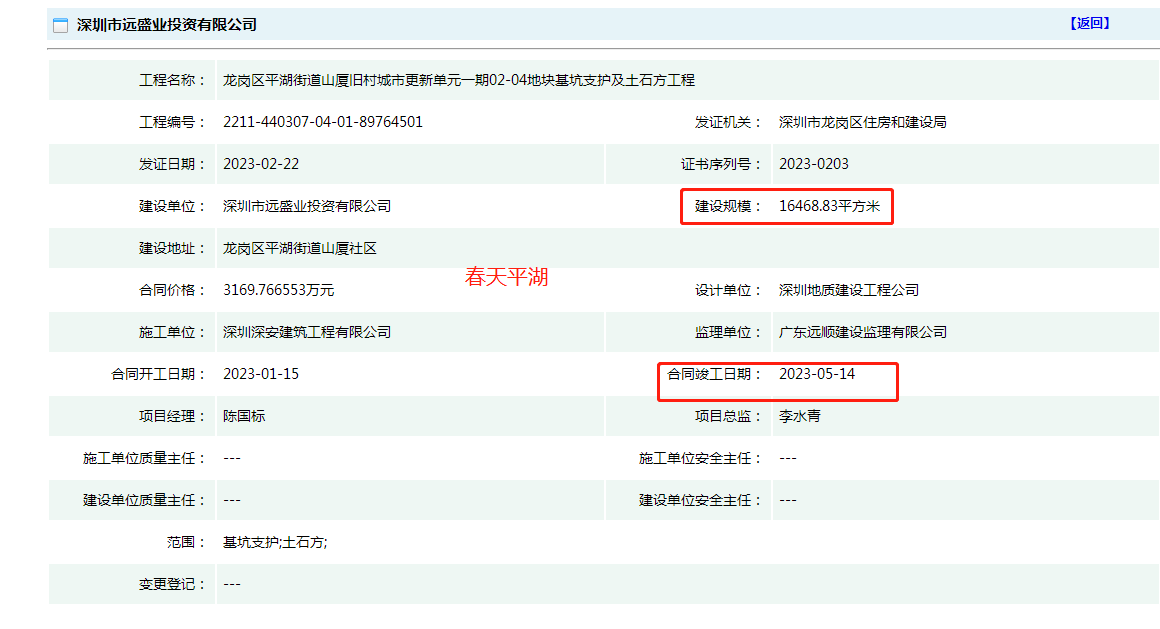Click the red 春天平湖 watermark text
The image size is (1160, 629).
point(506,277)
